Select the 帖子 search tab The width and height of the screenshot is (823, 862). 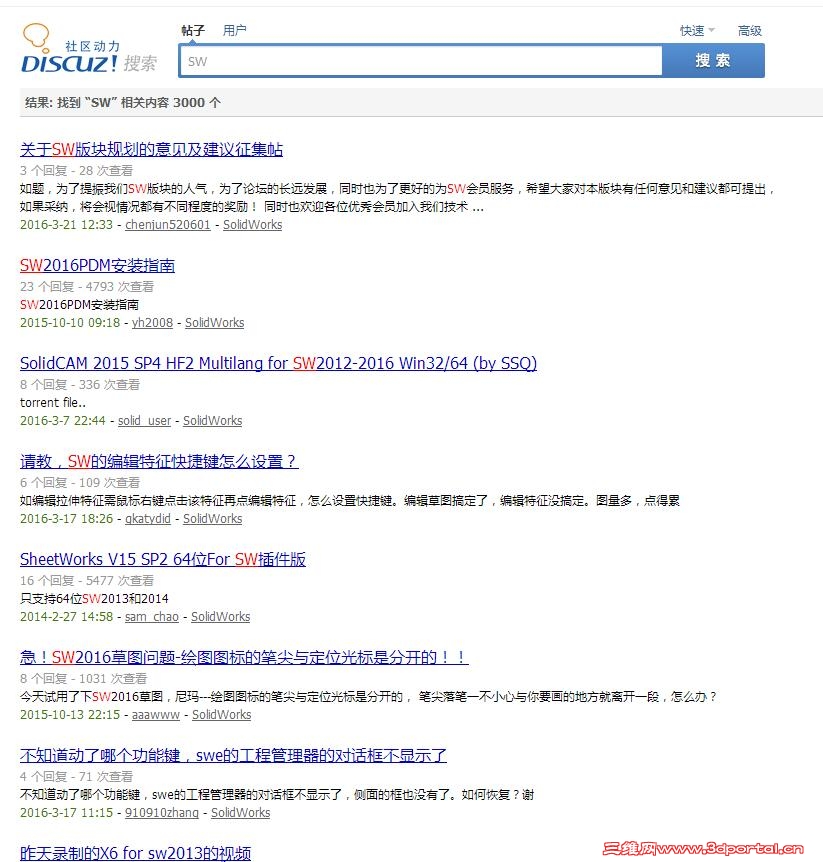click(x=194, y=30)
